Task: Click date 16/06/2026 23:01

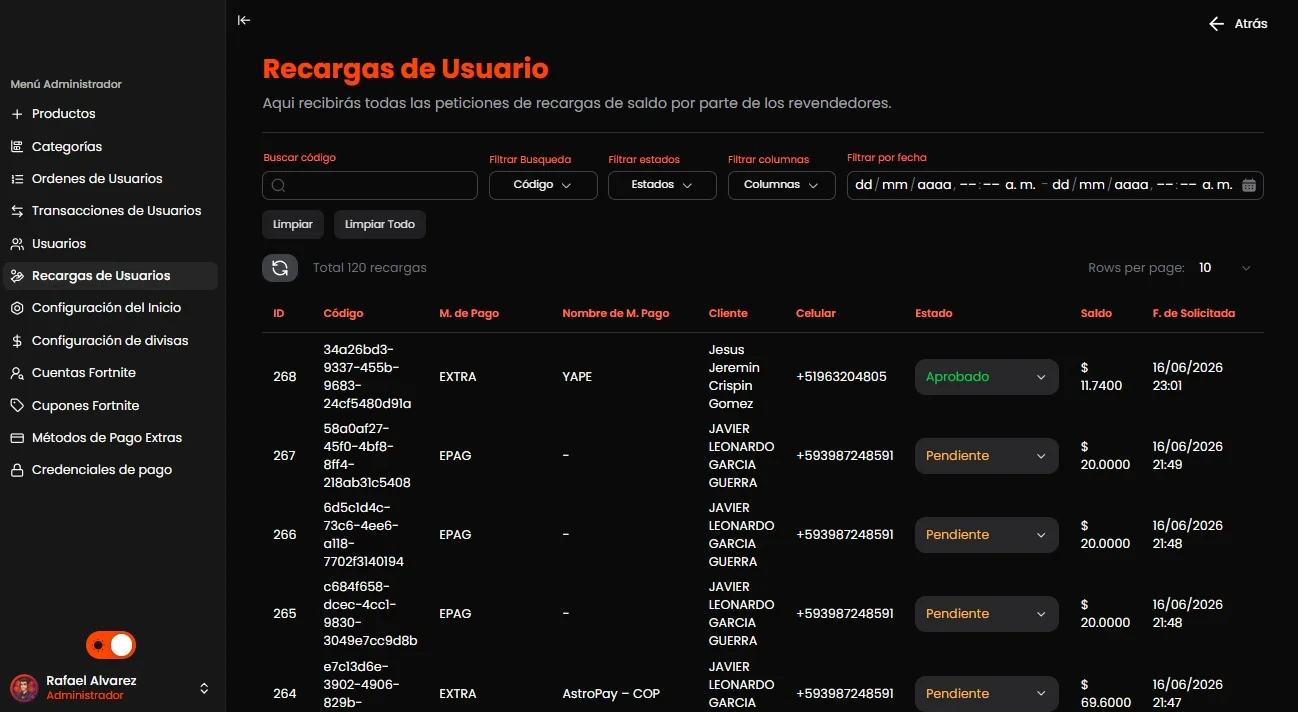Action: click(x=1187, y=377)
